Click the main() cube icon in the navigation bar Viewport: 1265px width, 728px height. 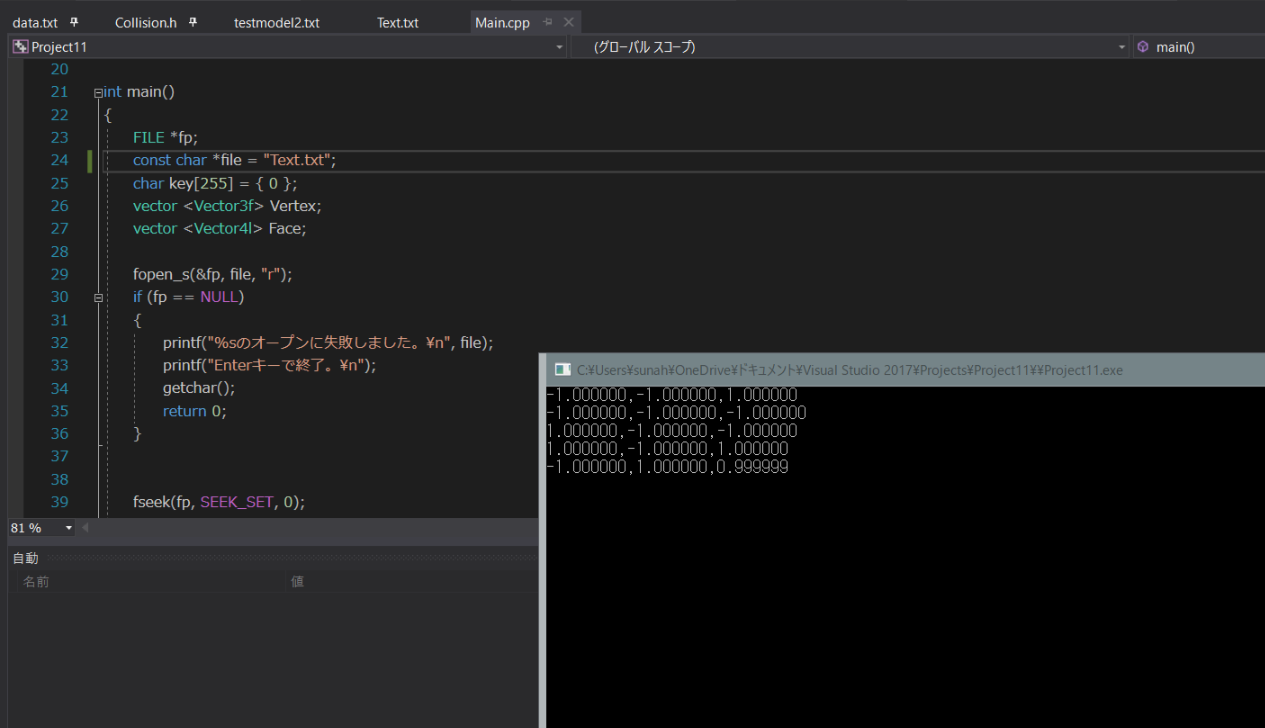click(x=1143, y=47)
